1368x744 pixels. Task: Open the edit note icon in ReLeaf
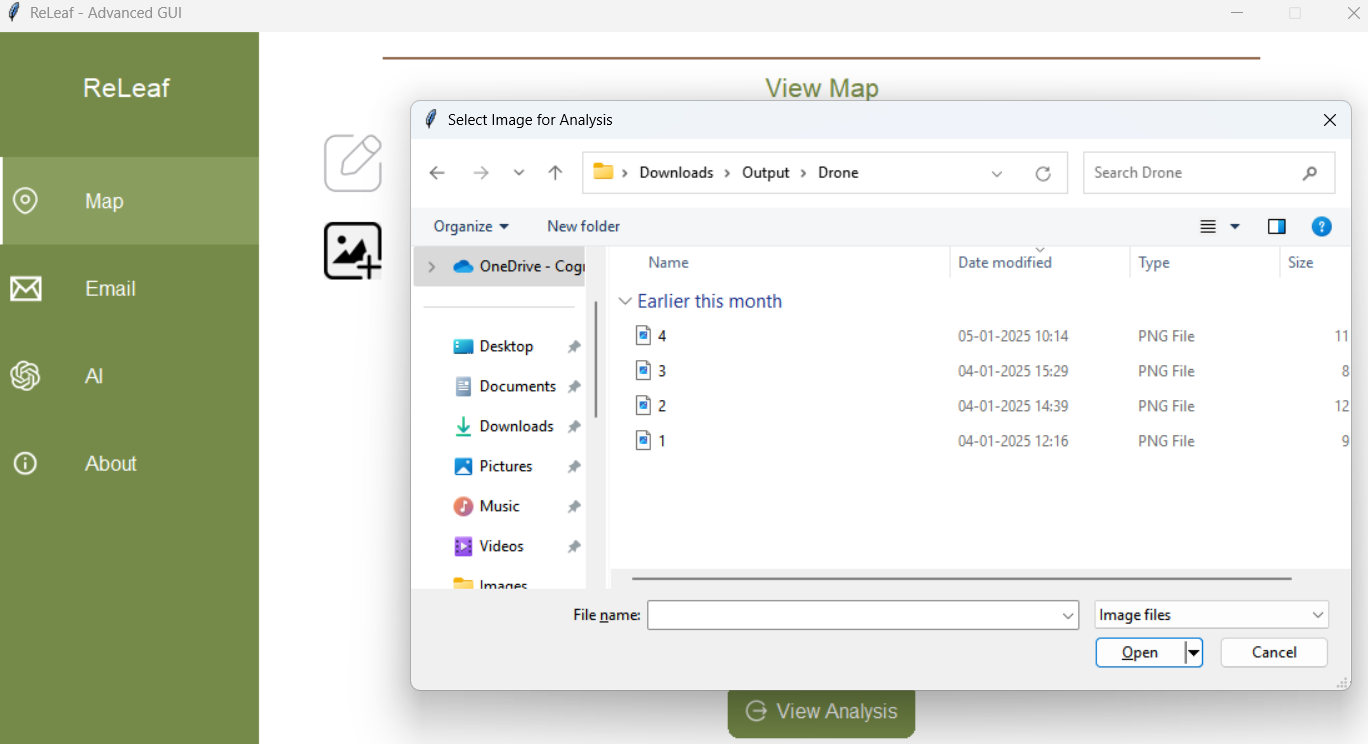(x=353, y=162)
